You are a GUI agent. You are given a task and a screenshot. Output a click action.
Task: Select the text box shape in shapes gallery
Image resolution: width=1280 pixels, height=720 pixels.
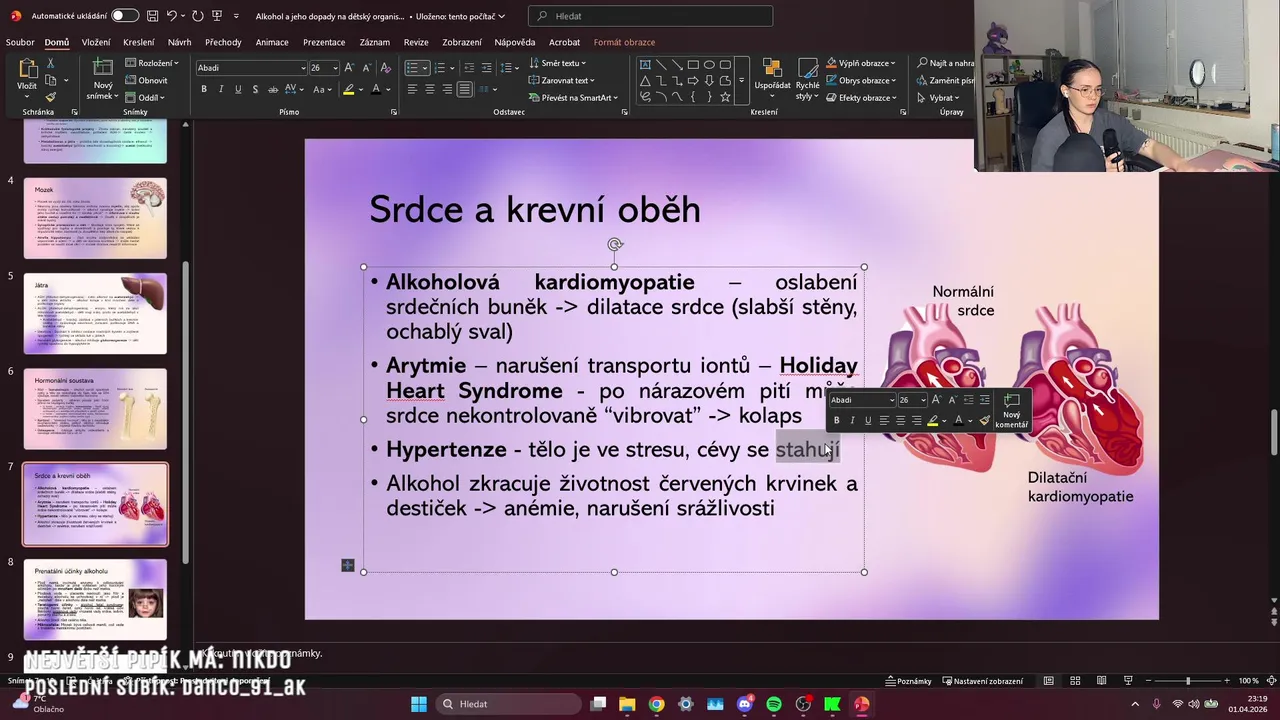coord(645,64)
